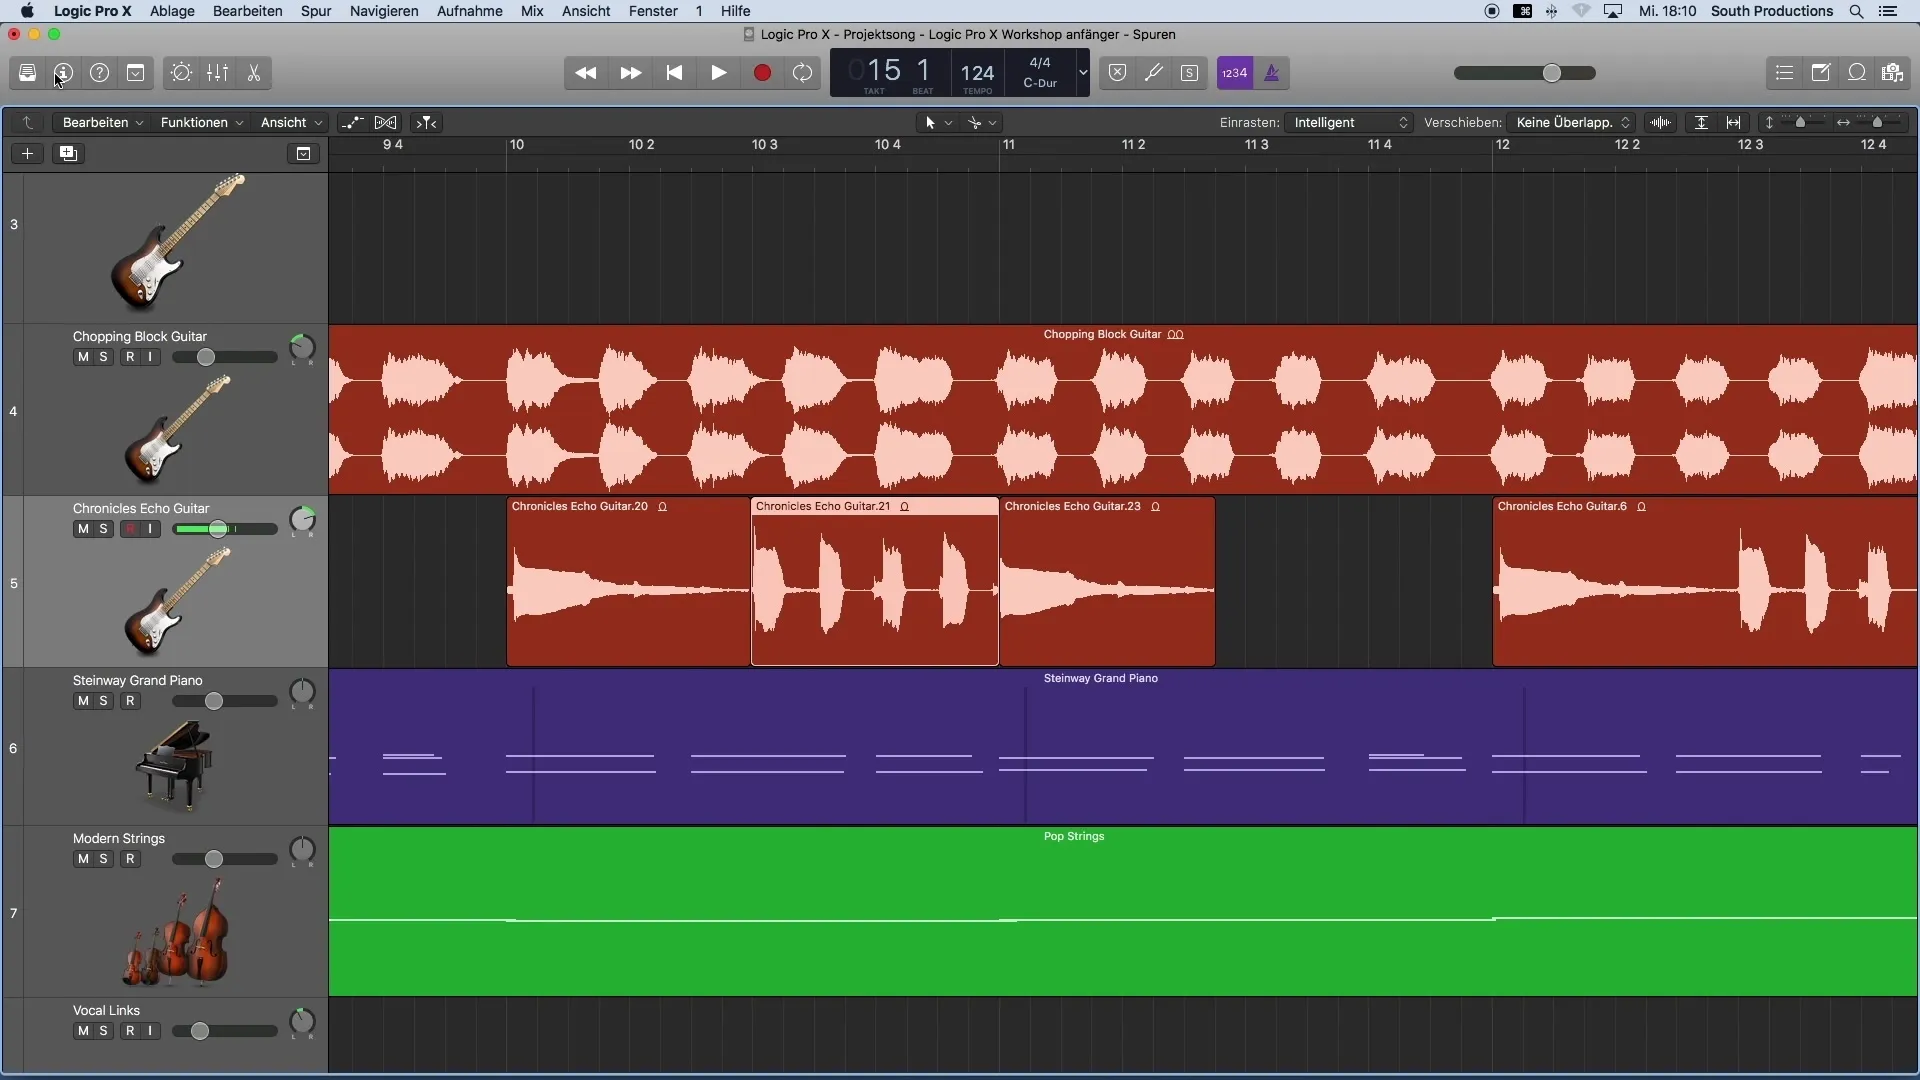Open the Ablage menu in menu bar
Viewport: 1920px width, 1080px height.
[x=171, y=11]
